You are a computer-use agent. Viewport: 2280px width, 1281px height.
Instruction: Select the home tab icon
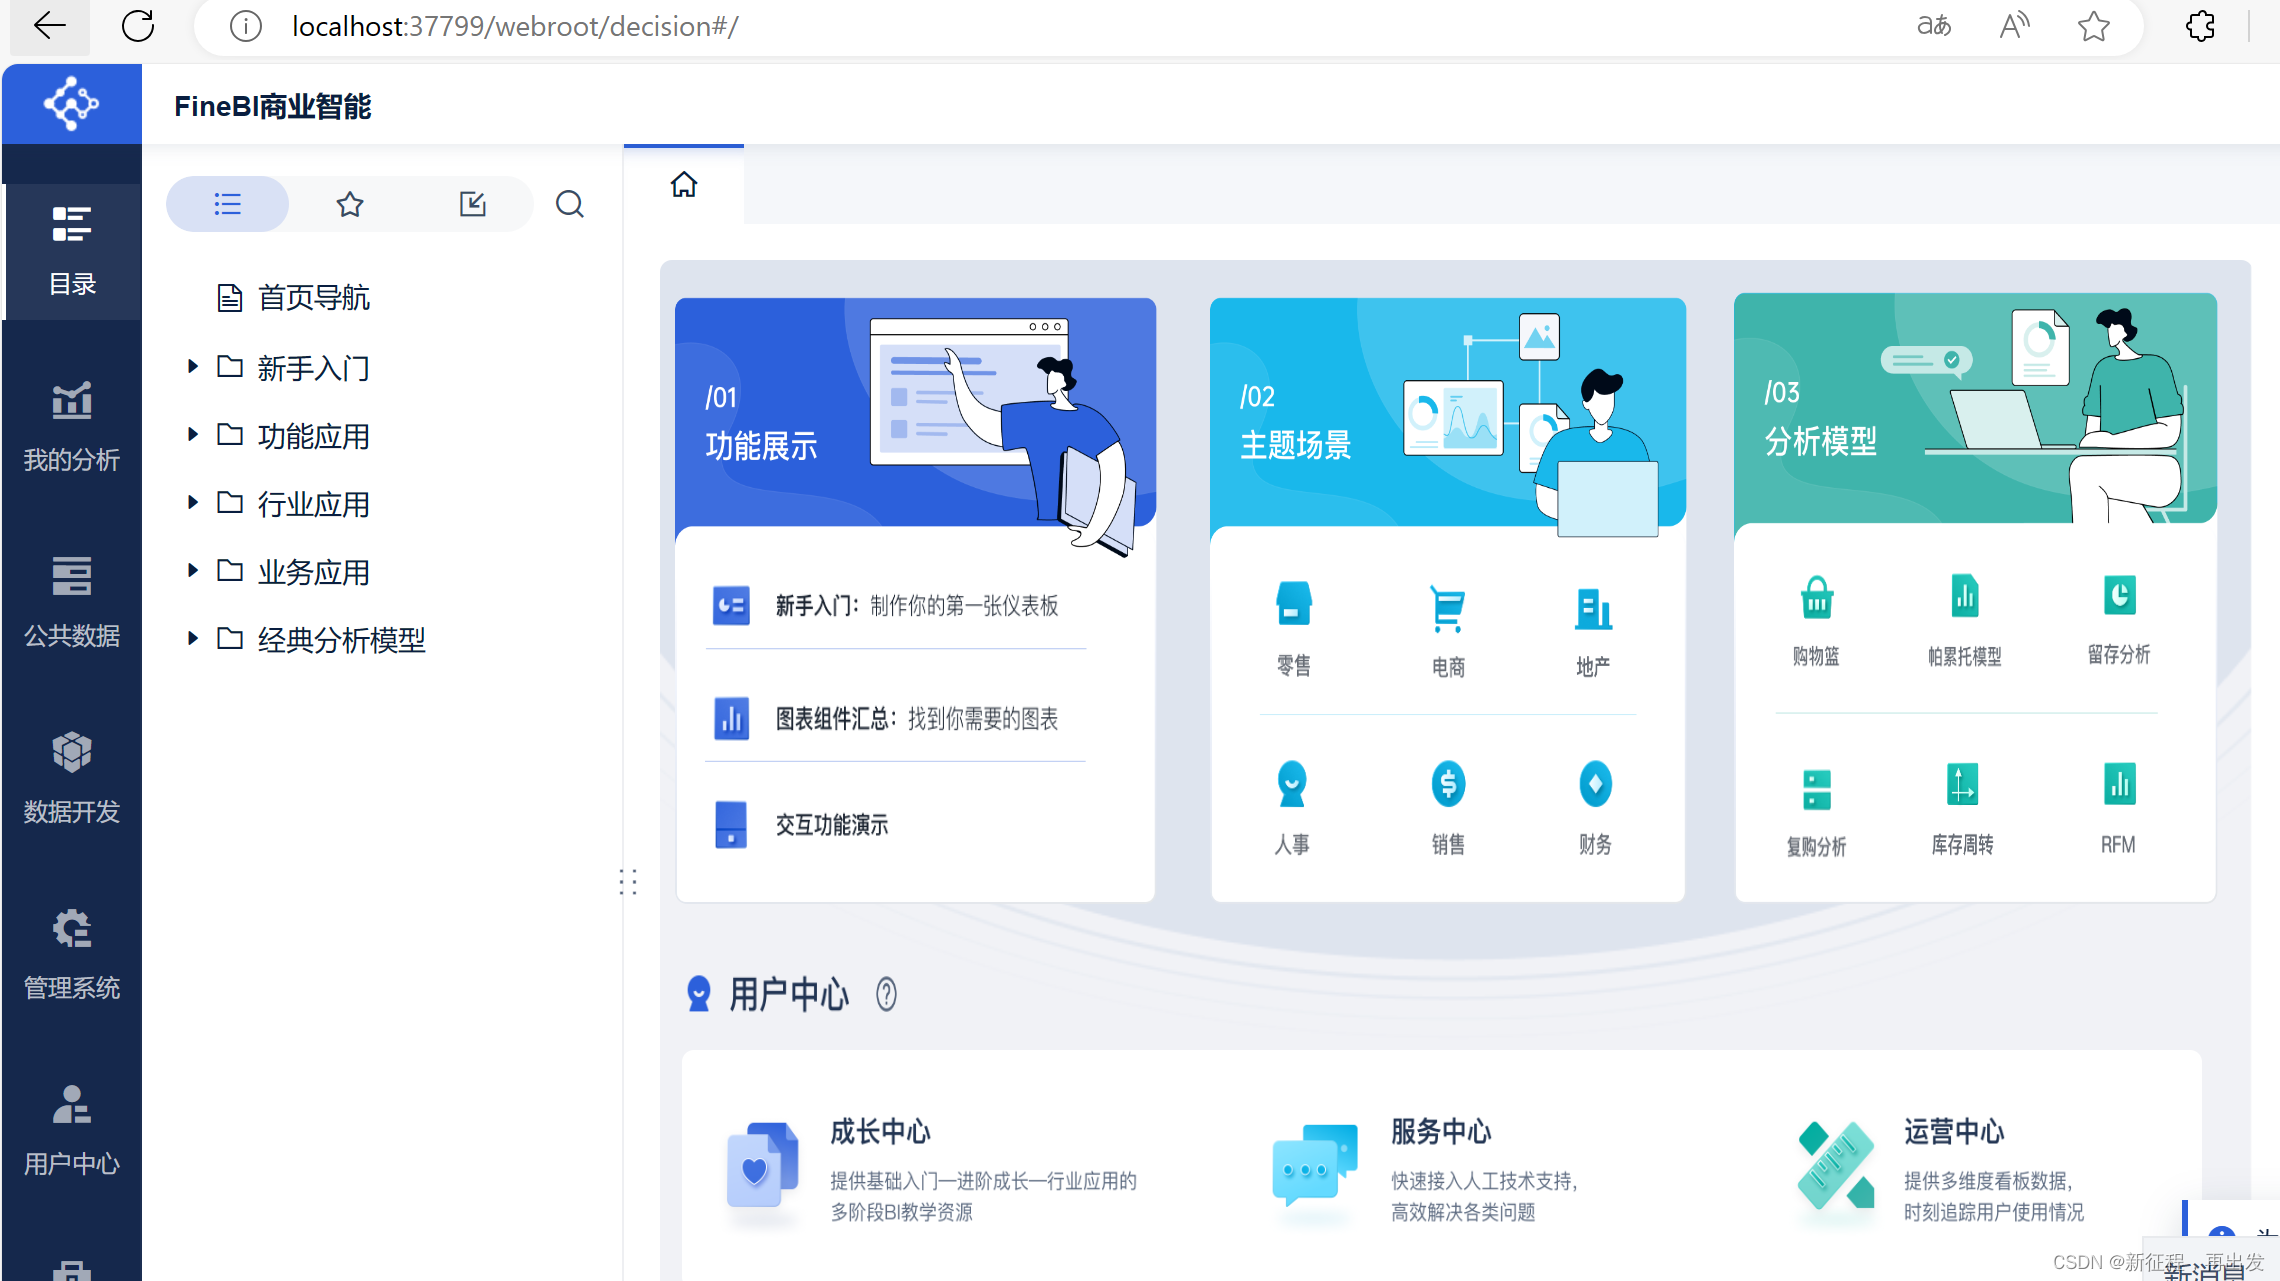pos(684,185)
